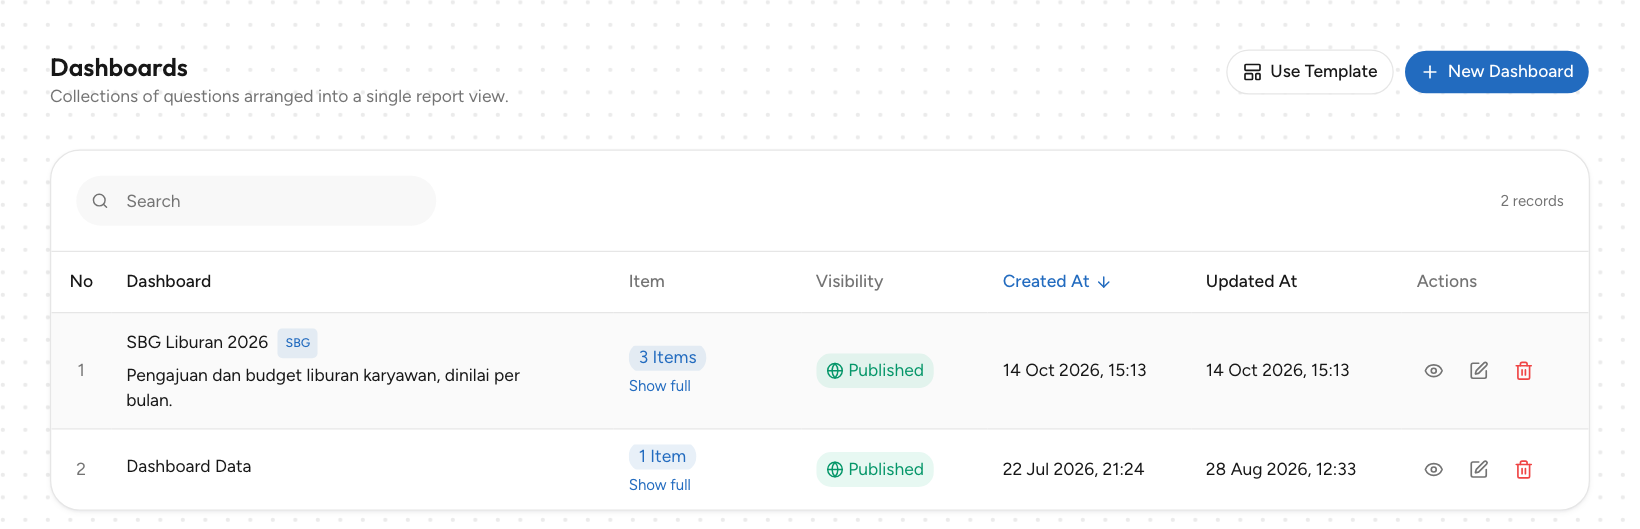Delete the SBG Liburan 2026 dashboard
1640x529 pixels.
(x=1524, y=371)
